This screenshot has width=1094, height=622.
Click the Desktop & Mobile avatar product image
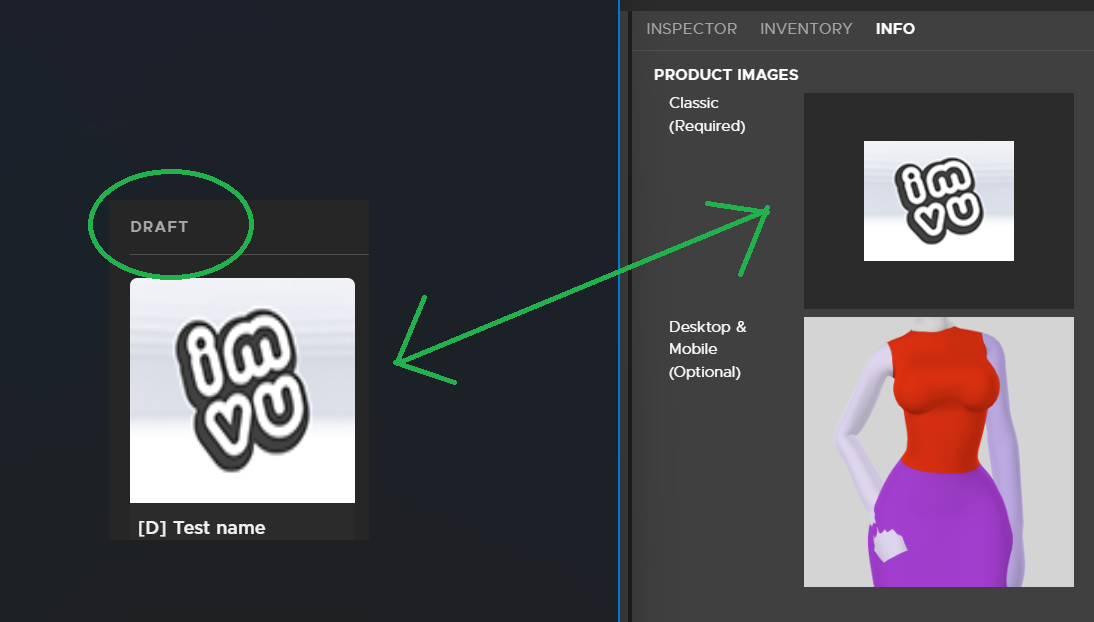pos(938,452)
